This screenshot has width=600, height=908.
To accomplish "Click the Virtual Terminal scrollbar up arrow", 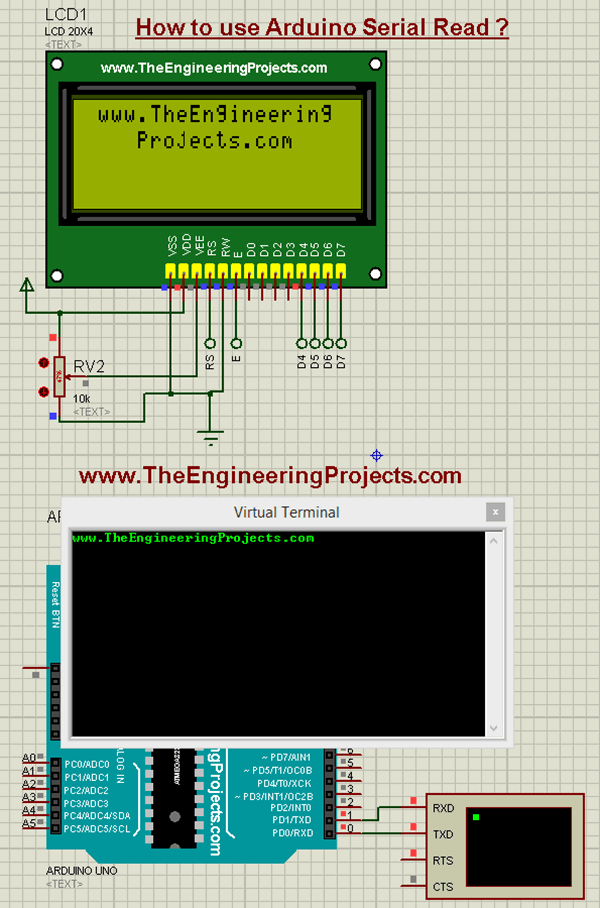I will point(493,539).
